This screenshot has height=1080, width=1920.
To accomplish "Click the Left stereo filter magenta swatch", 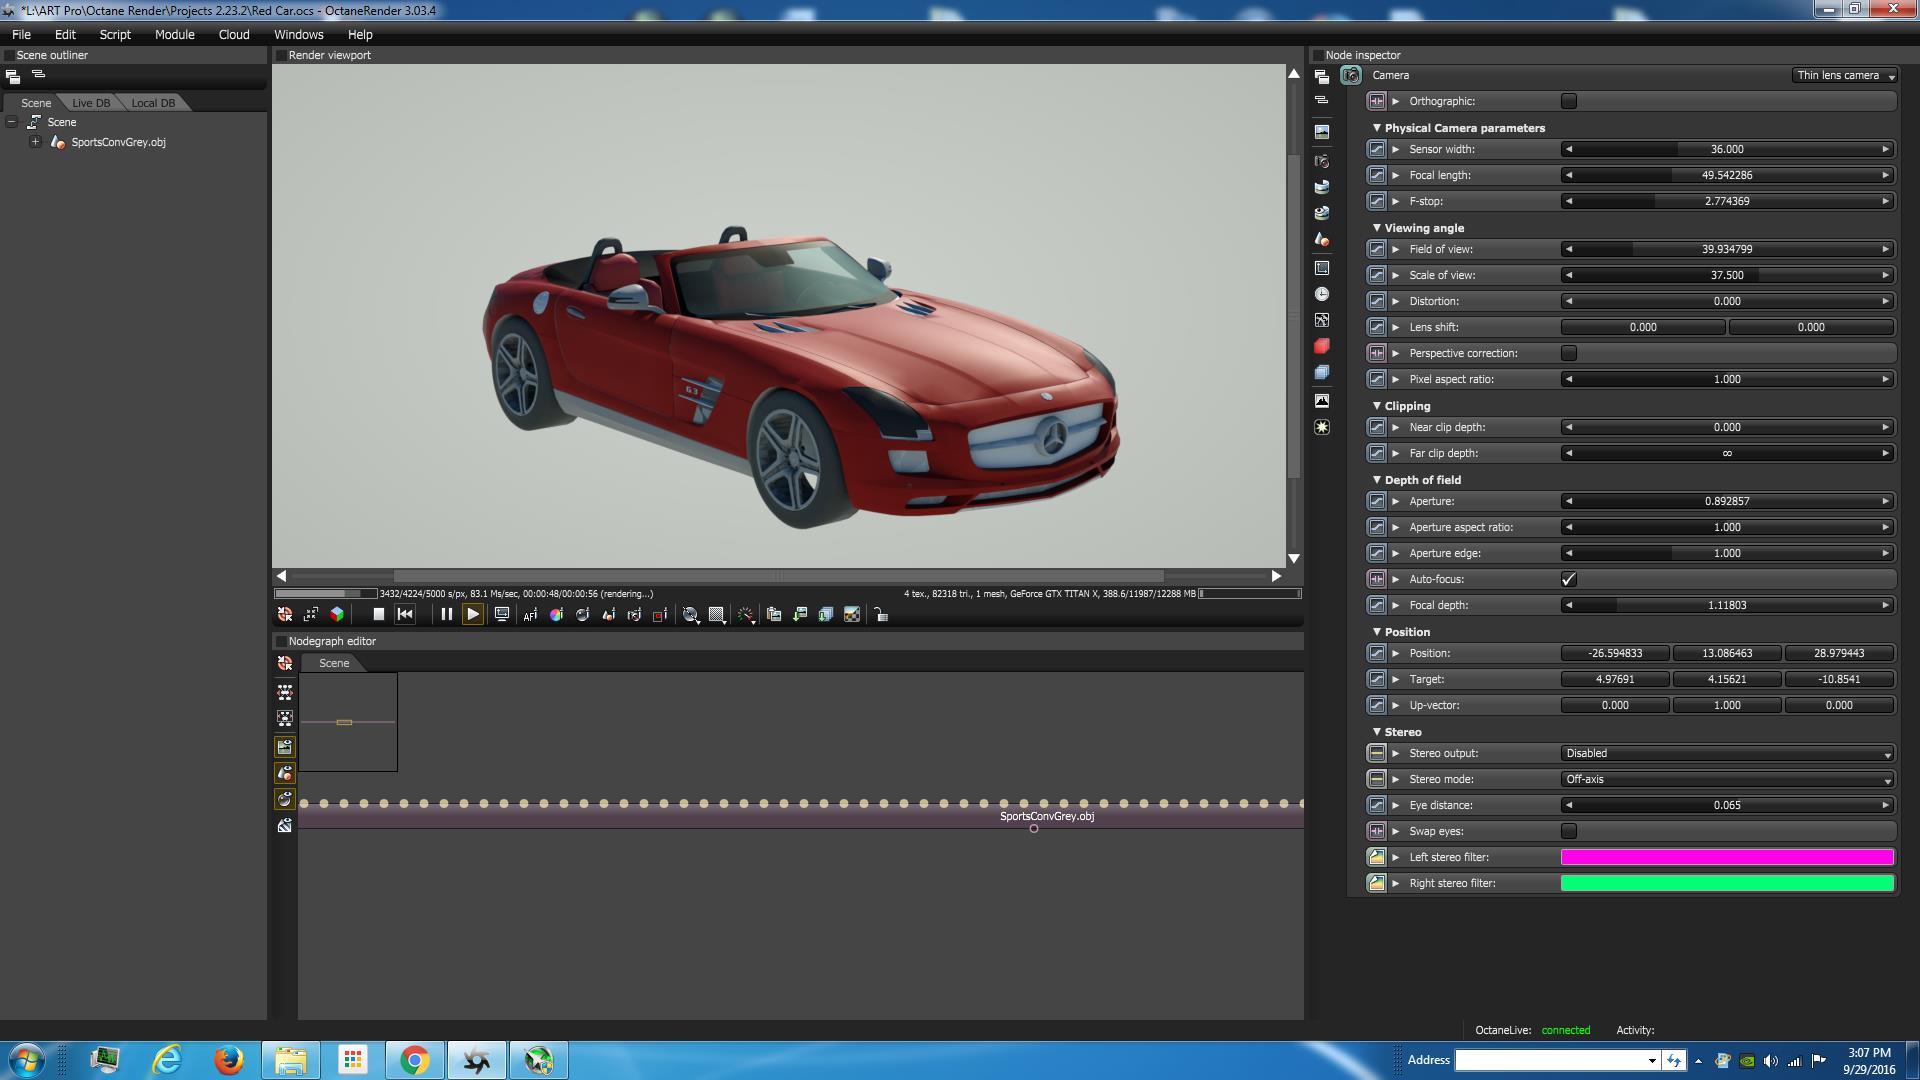I will click(1727, 857).
